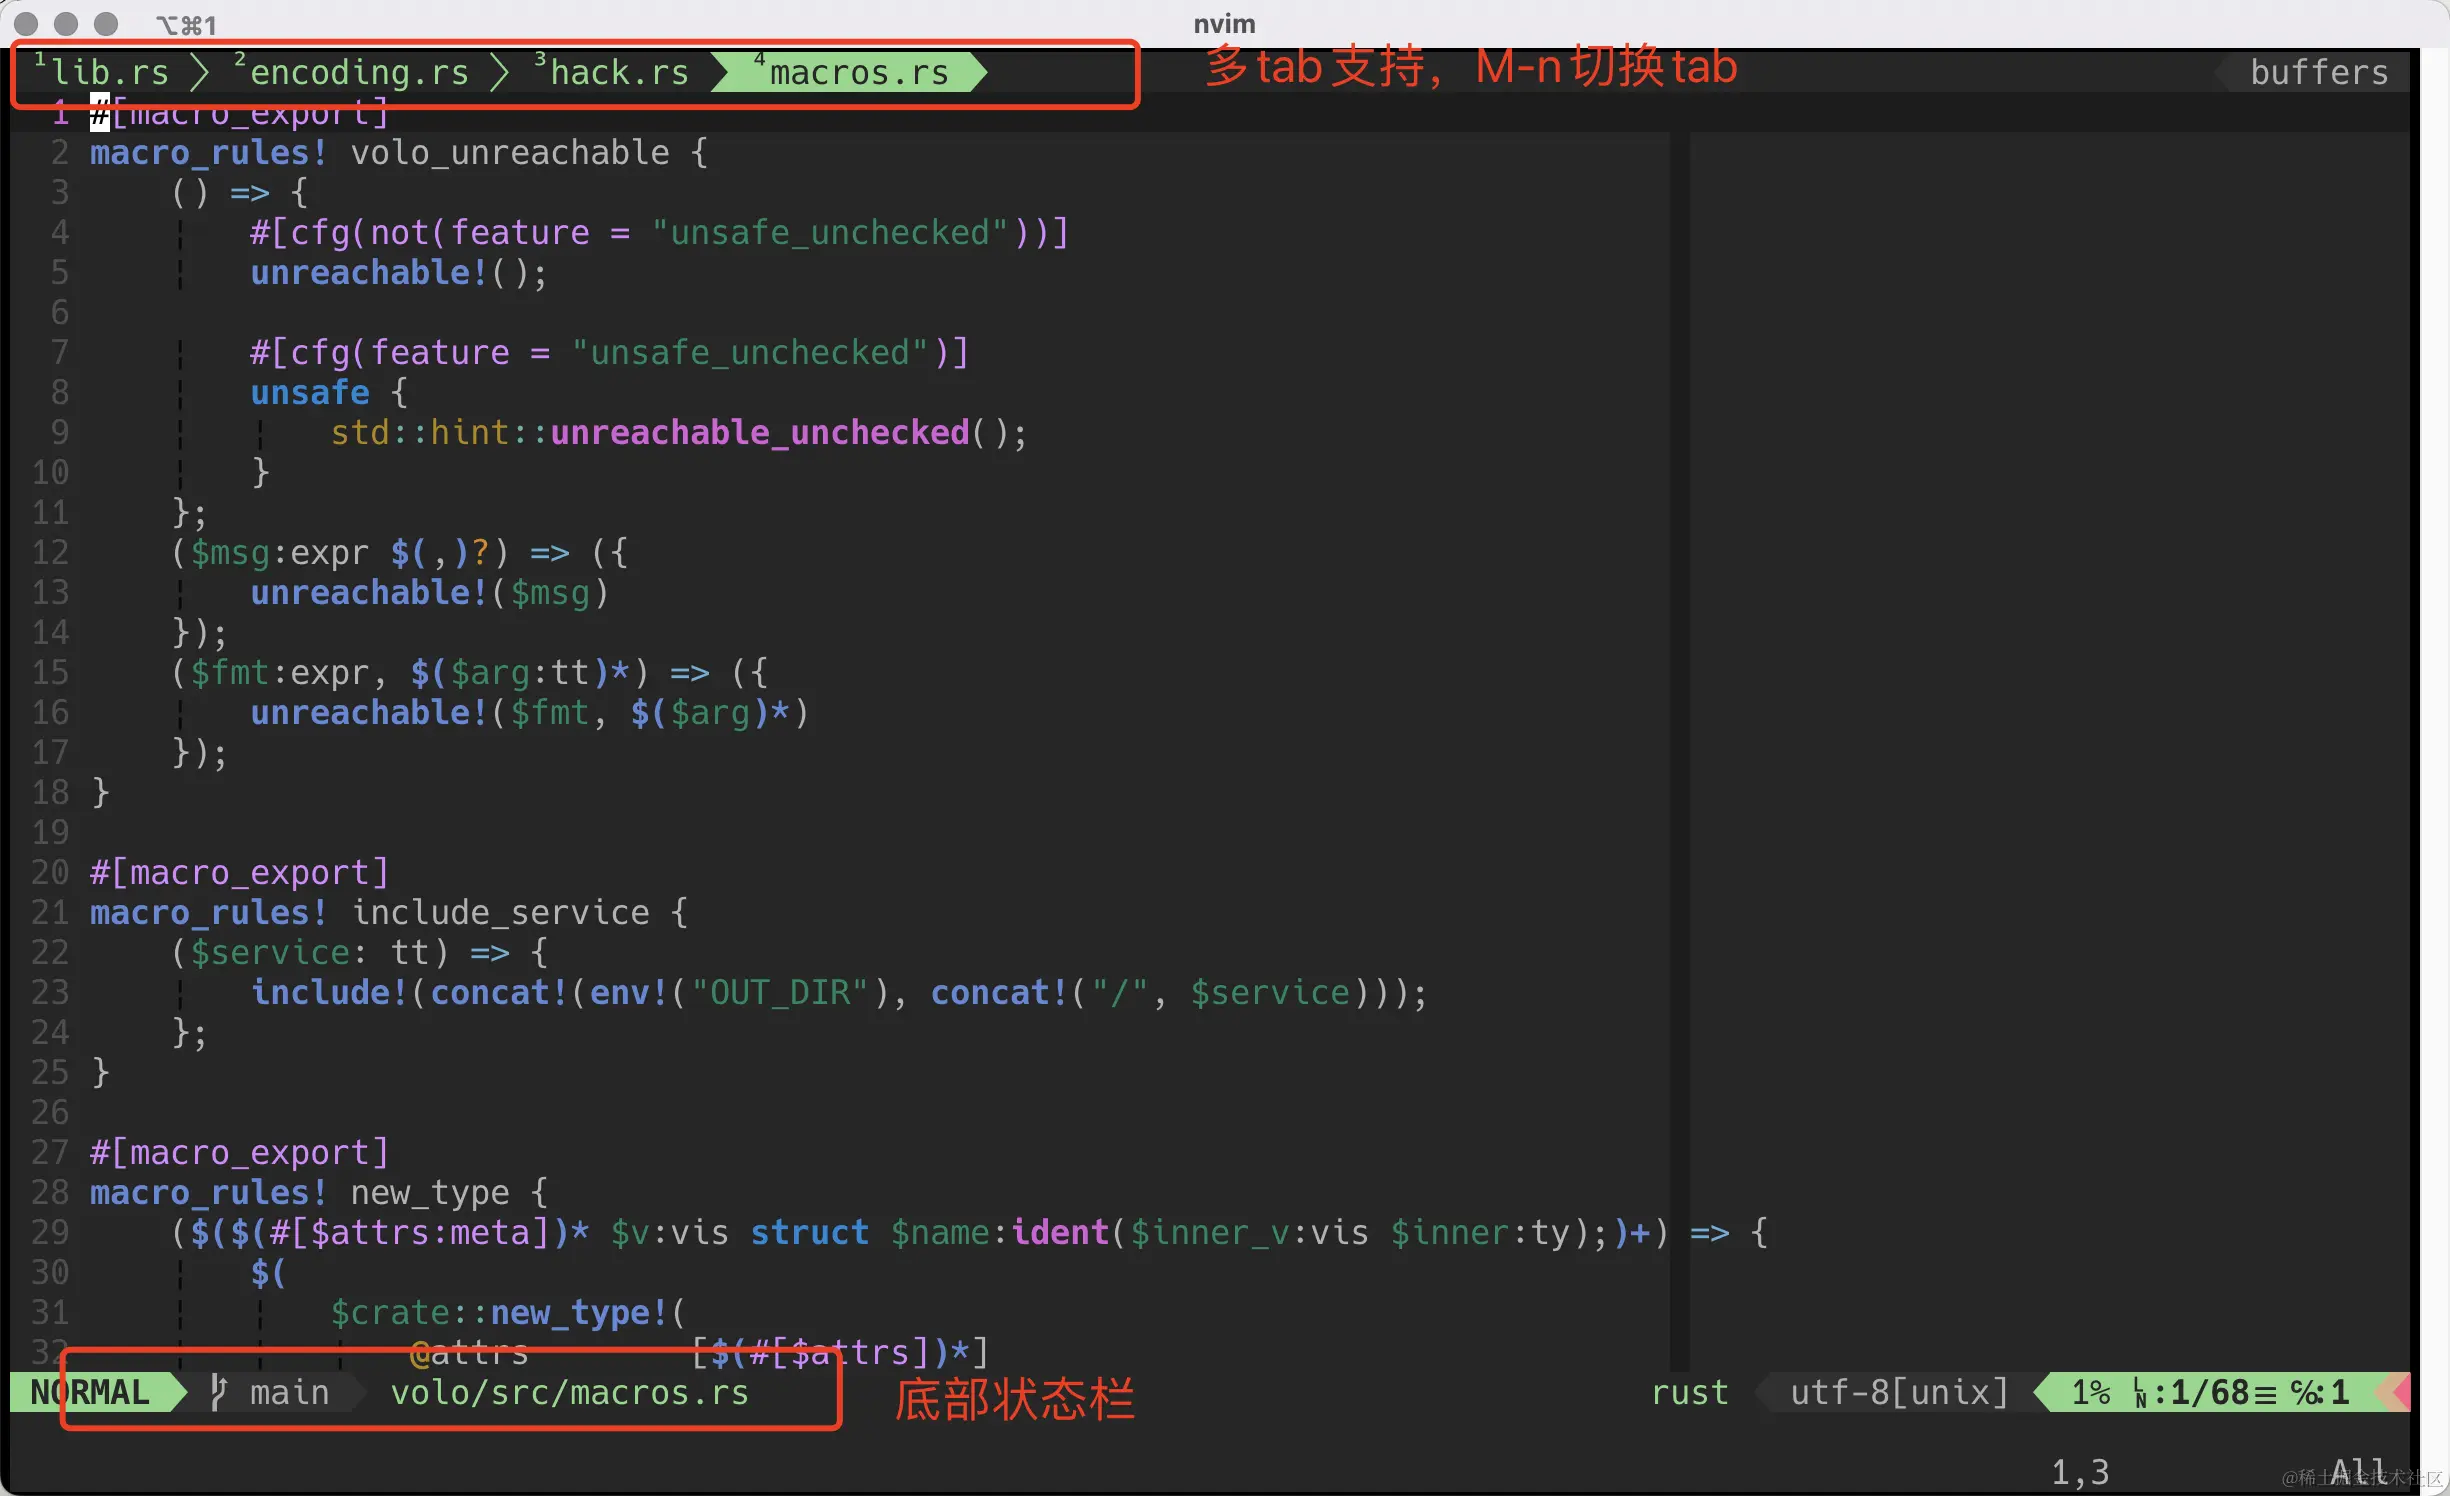Select the active macros.rs buffer tab
2450x1496 pixels.
click(x=855, y=71)
